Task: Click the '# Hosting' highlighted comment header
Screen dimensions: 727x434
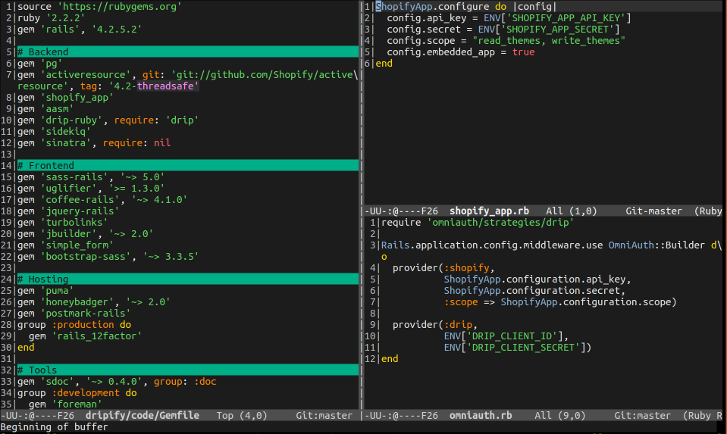Action: (x=188, y=279)
